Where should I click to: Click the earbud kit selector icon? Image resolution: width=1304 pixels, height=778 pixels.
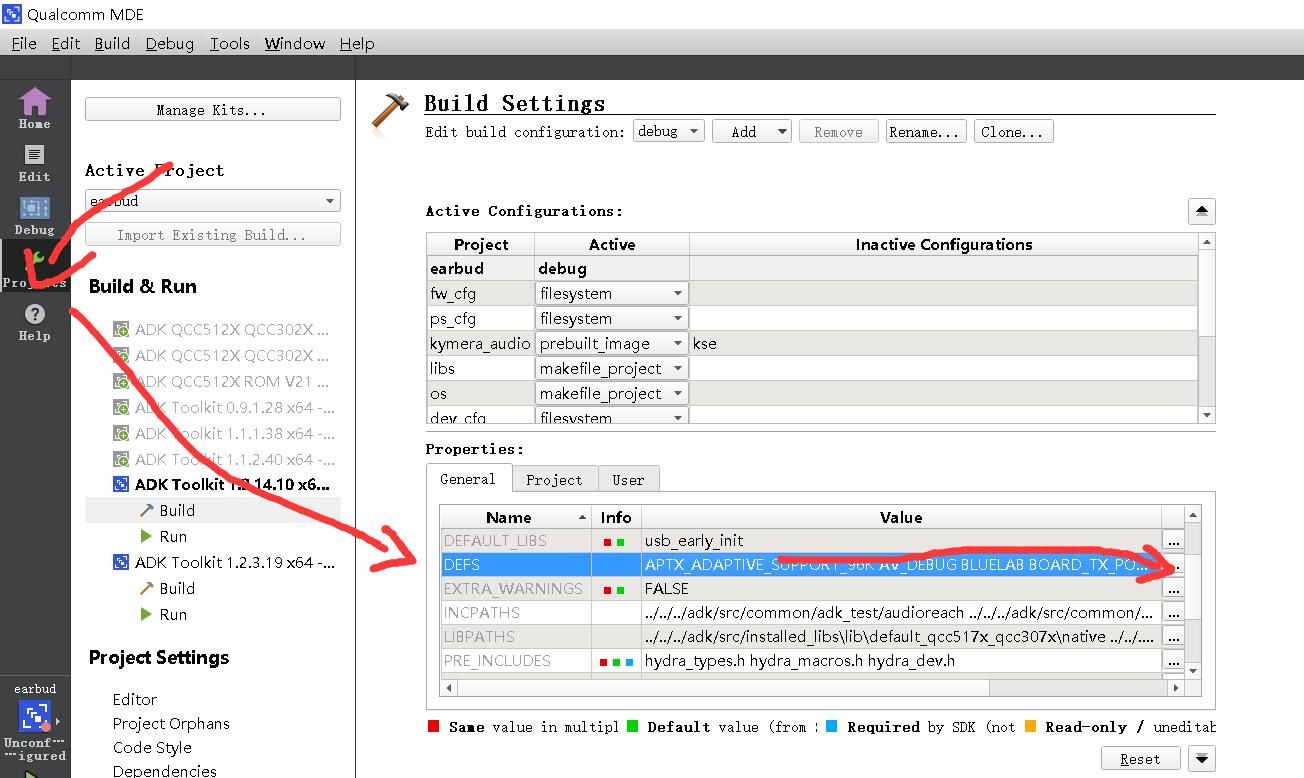(34, 716)
